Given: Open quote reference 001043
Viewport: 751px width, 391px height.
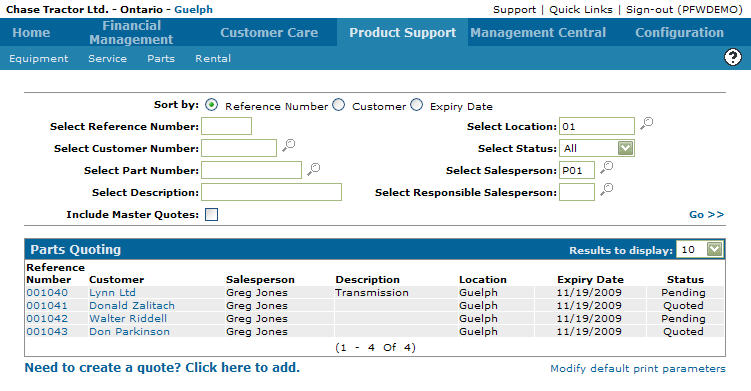Looking at the screenshot, I should (47, 331).
